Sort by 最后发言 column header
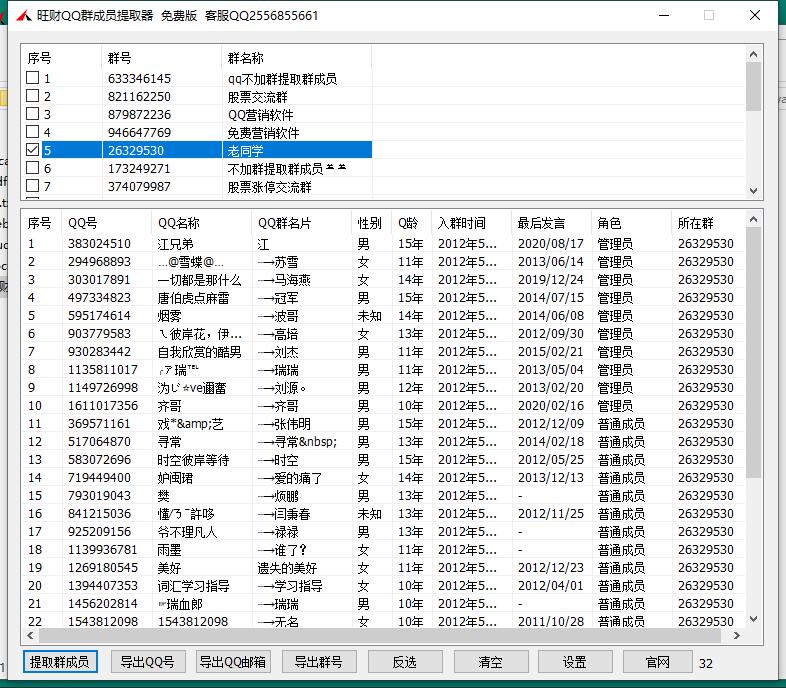786x688 pixels. point(552,223)
